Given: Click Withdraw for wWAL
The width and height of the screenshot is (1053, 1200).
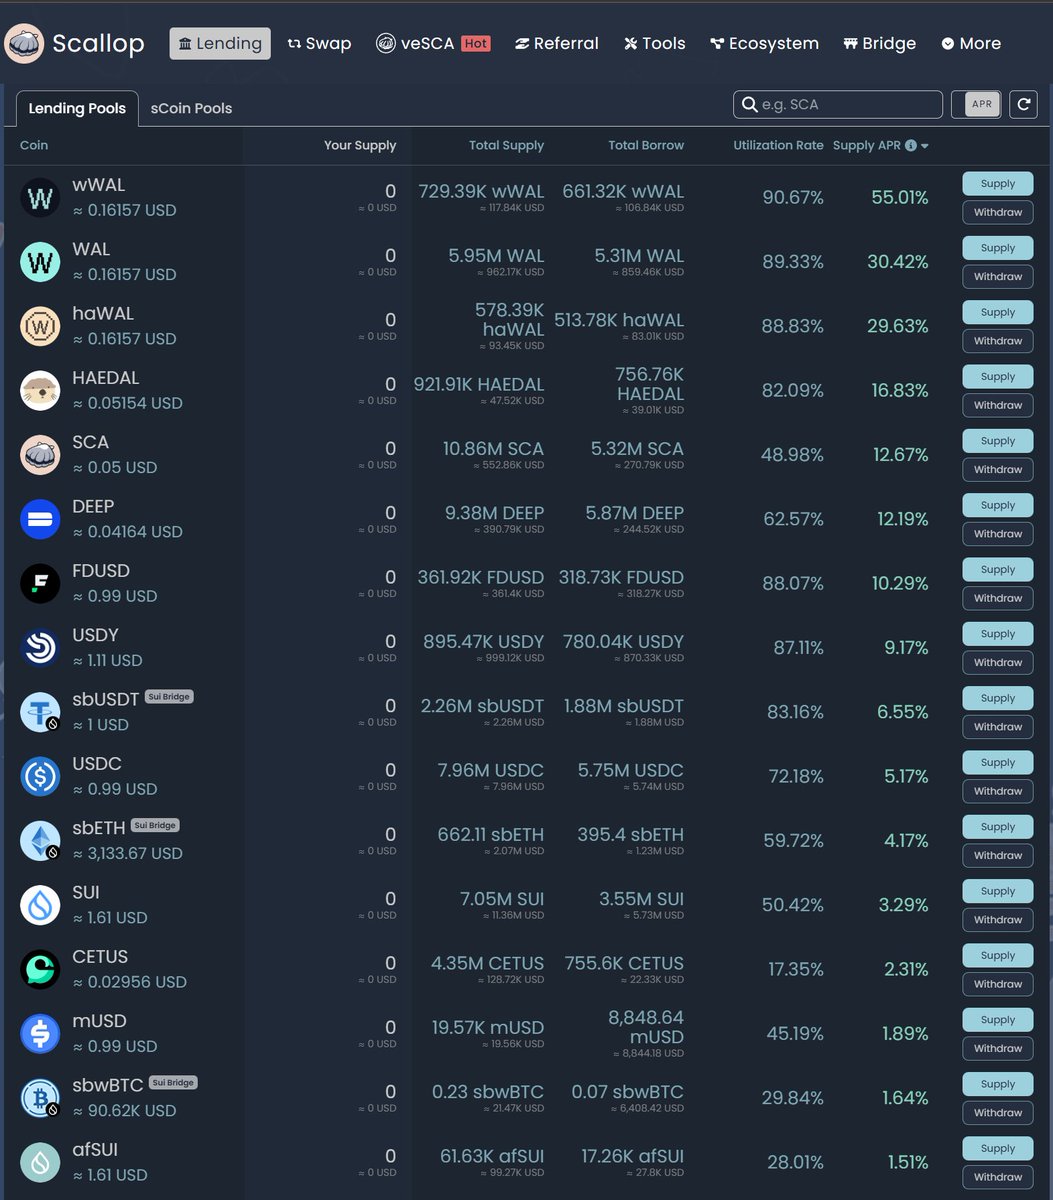Looking at the screenshot, I should [998, 212].
